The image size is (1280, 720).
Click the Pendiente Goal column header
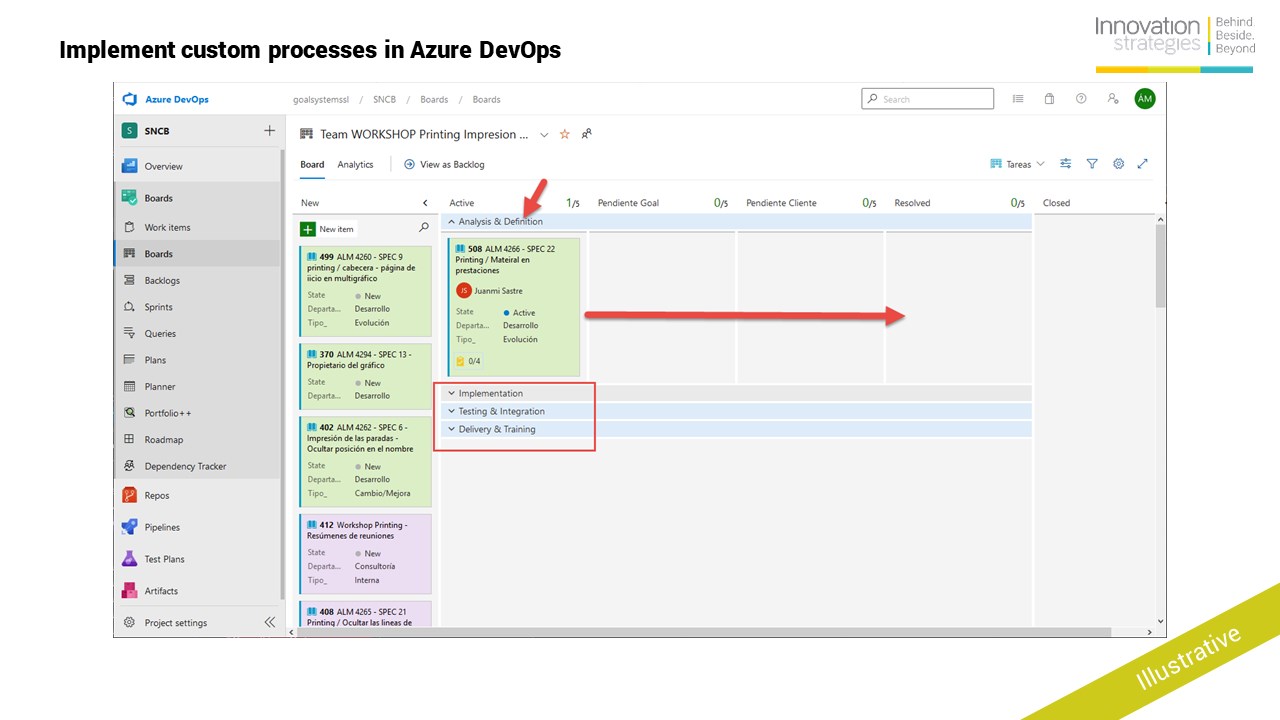click(x=628, y=203)
